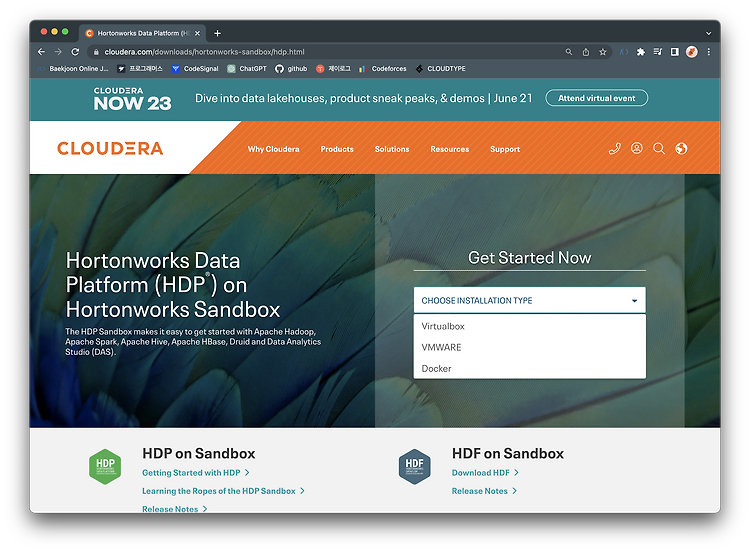
Task: Open the Solutions menu
Action: coord(392,149)
